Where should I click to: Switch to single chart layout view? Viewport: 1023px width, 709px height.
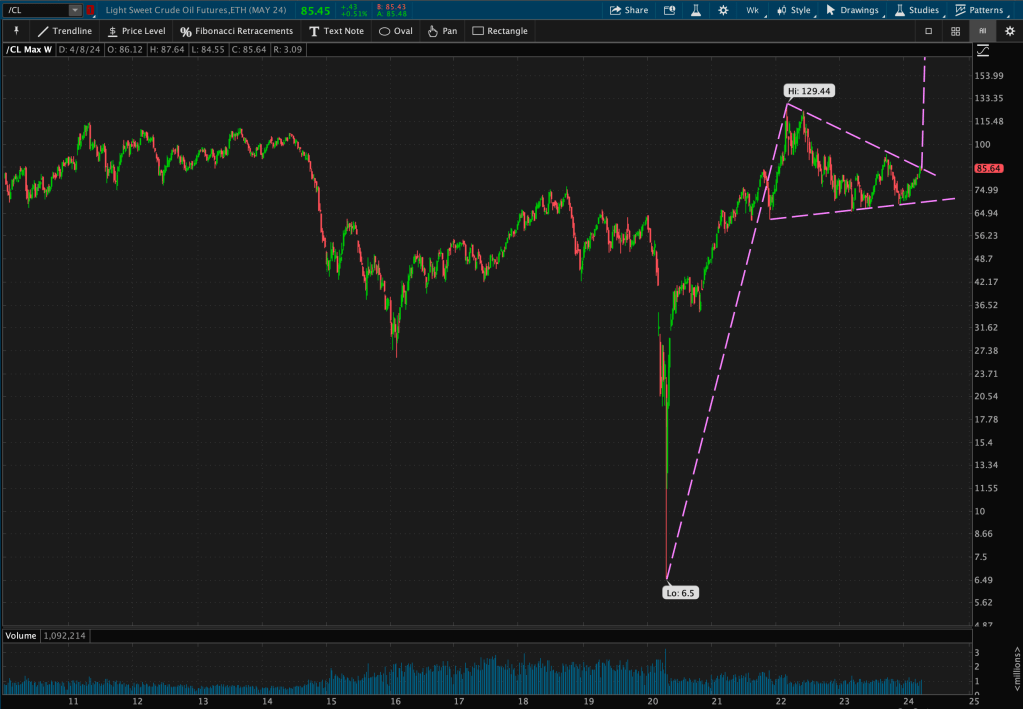point(928,31)
